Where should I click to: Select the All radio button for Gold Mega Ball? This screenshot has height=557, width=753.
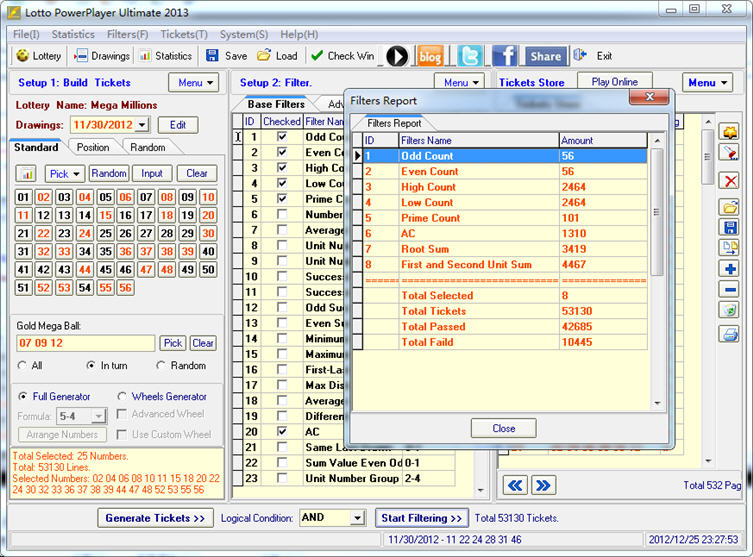22,365
